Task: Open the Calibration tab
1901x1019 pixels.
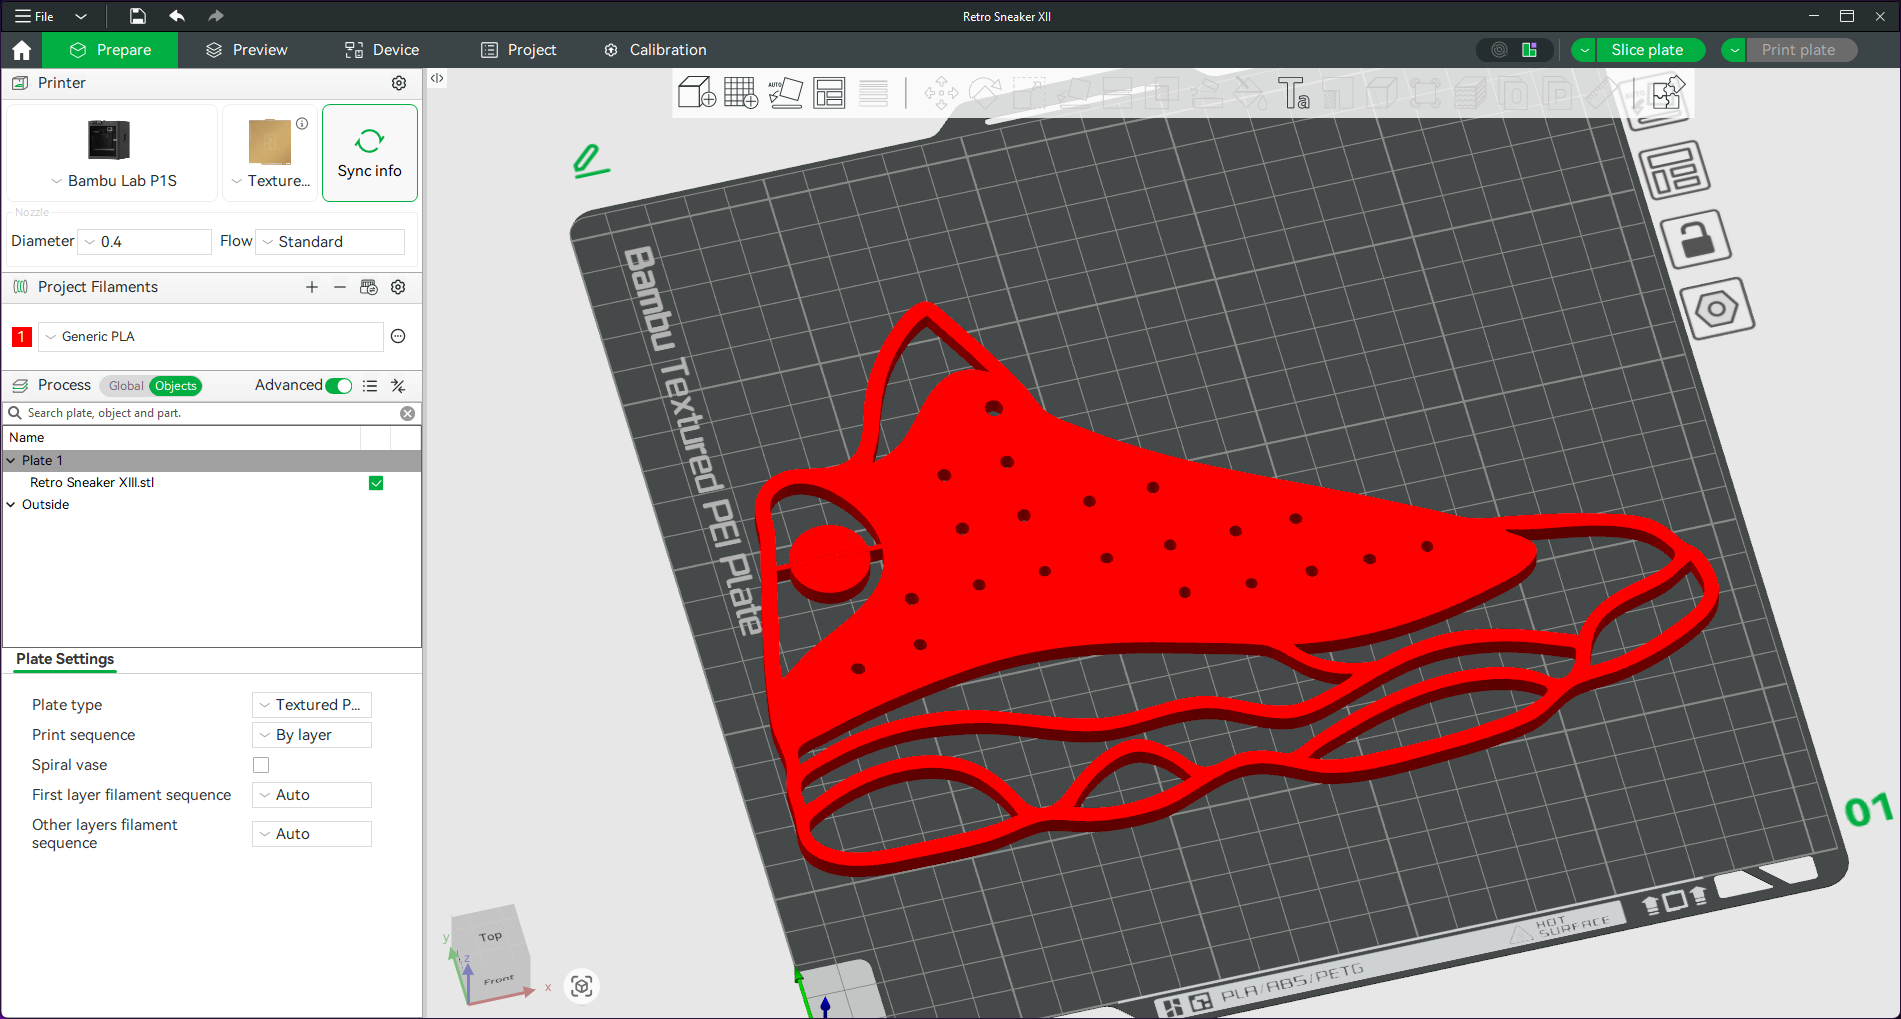Action: [x=655, y=50]
